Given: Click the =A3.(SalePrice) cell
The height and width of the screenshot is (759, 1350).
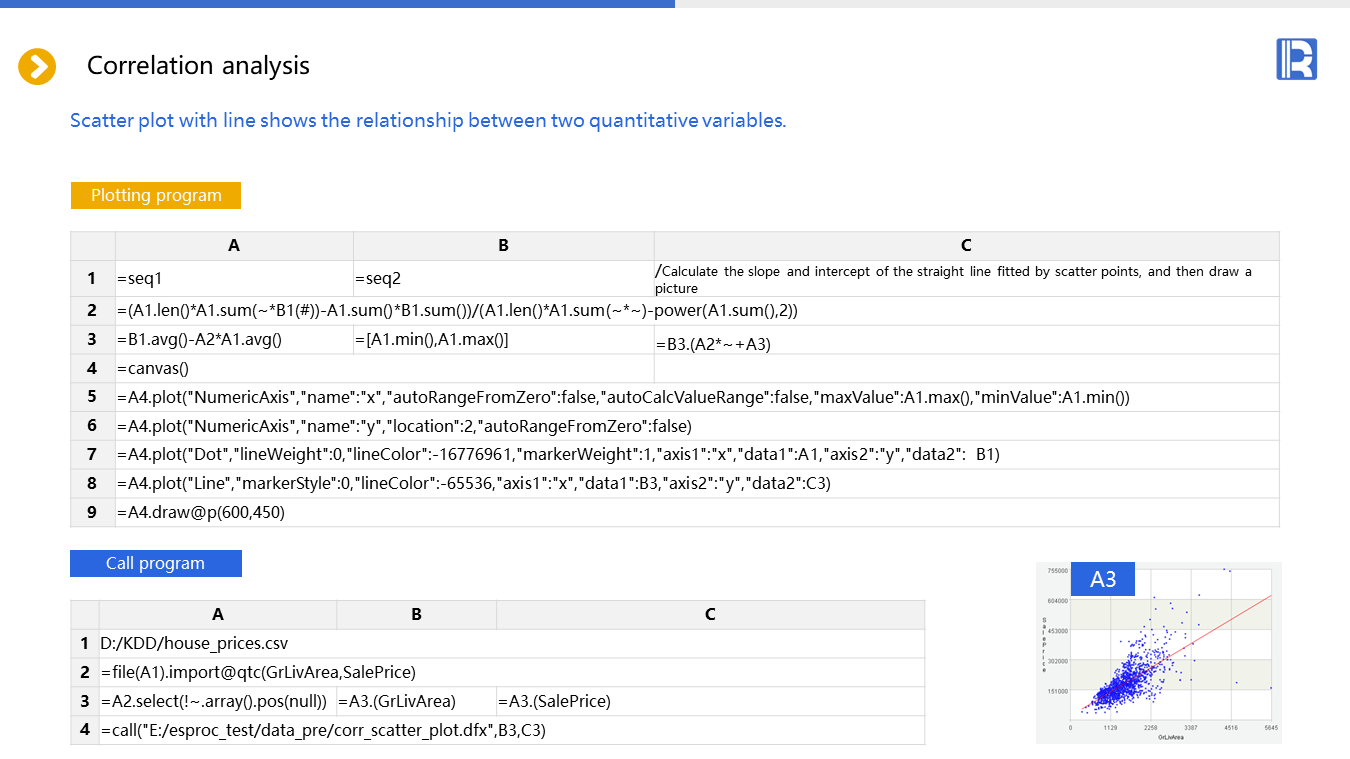Looking at the screenshot, I should point(709,701).
